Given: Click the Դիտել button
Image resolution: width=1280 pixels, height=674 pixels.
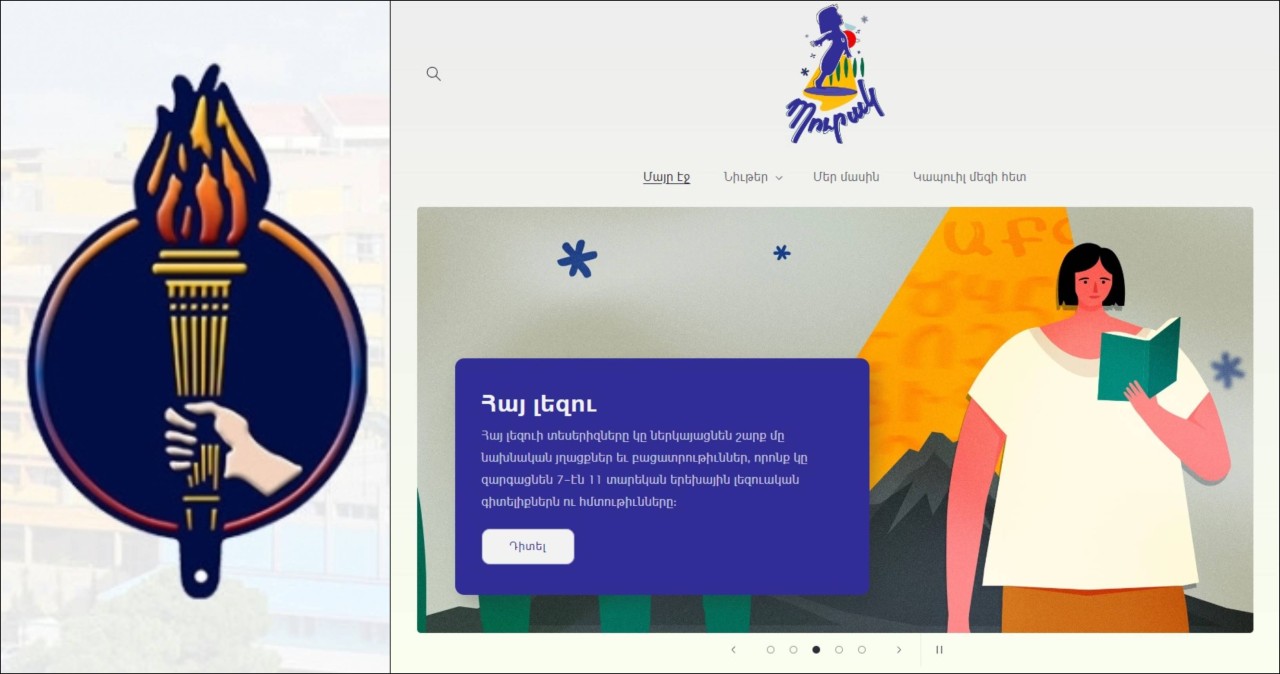Looking at the screenshot, I should (x=528, y=546).
